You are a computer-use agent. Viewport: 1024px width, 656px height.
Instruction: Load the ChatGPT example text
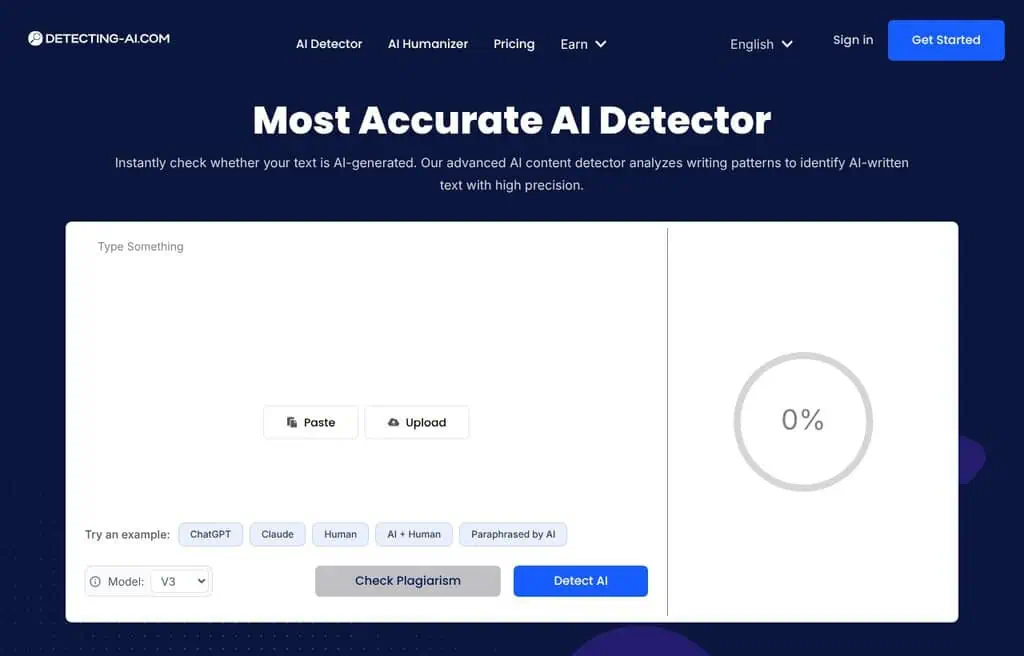[210, 534]
